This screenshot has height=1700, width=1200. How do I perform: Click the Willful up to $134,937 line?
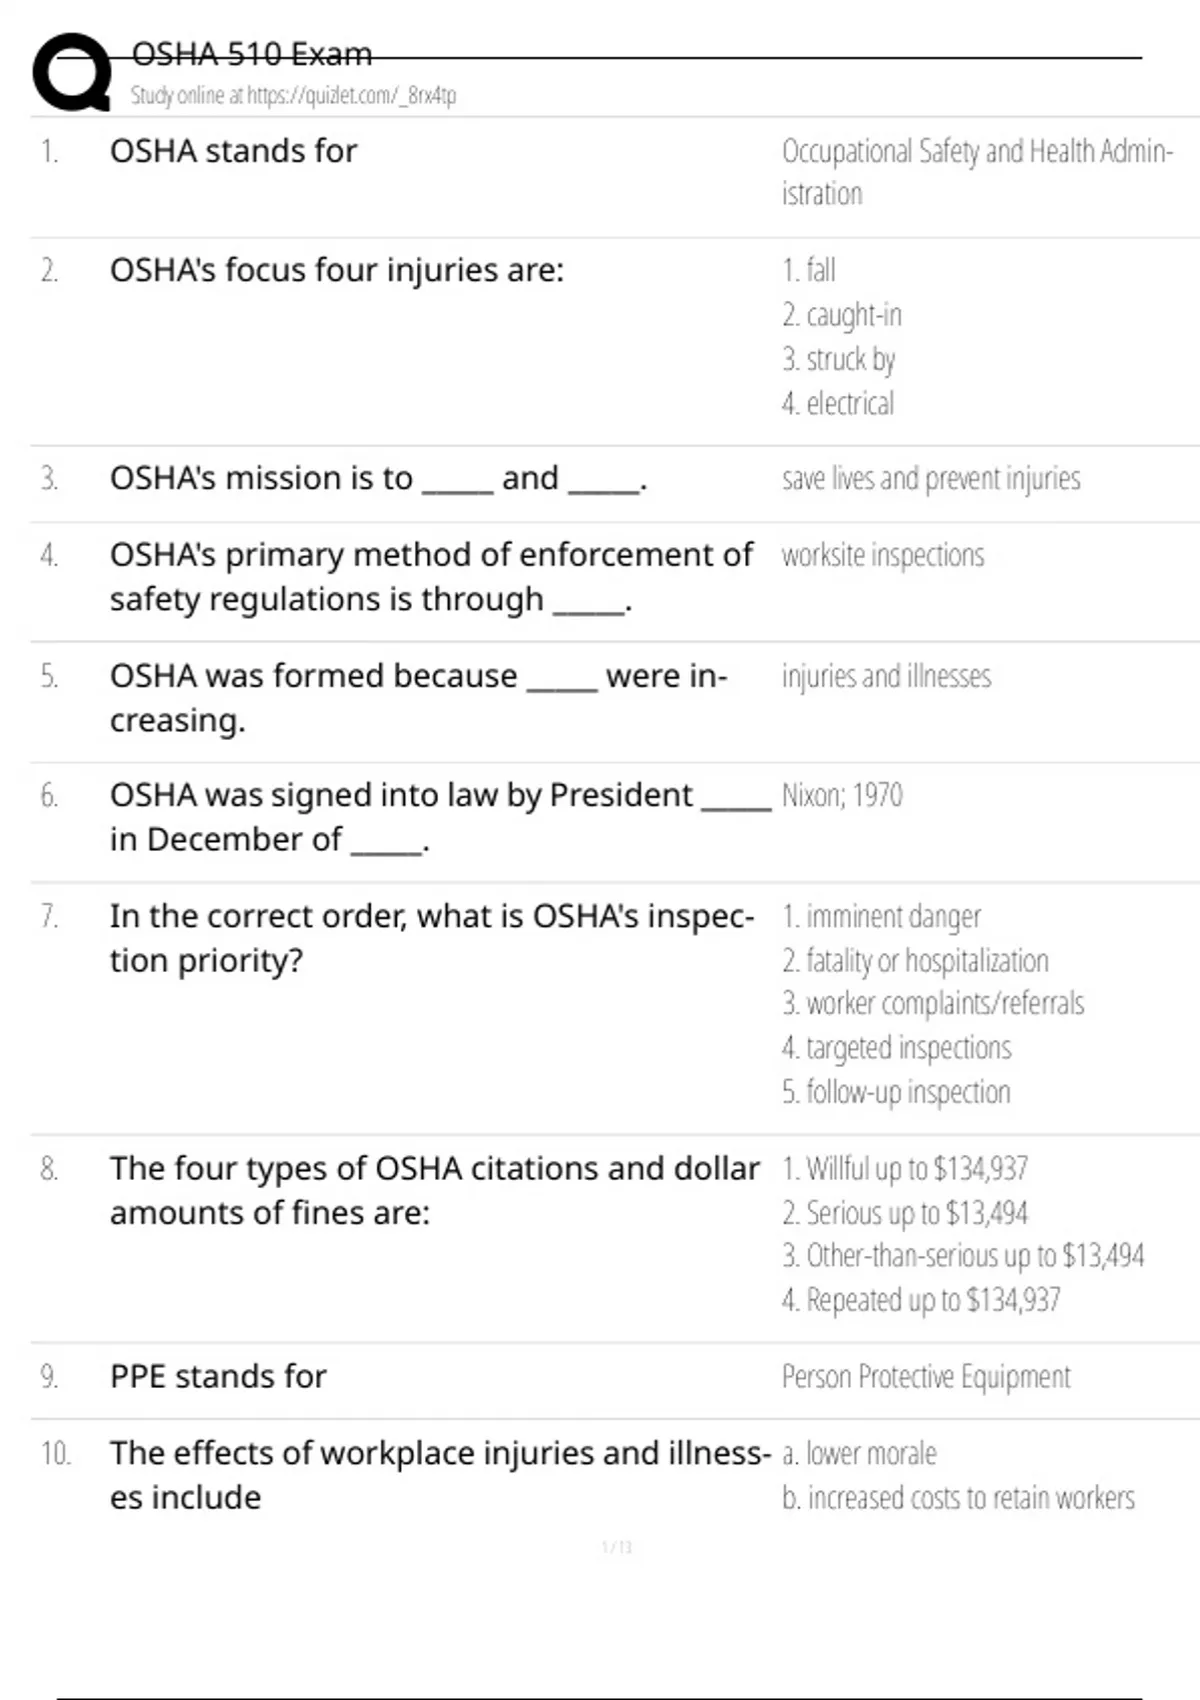(905, 1168)
